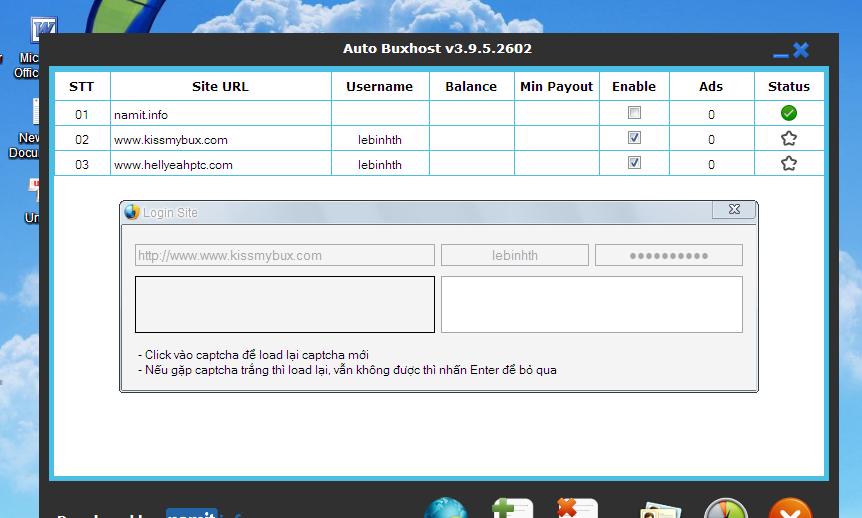Click the Min Payout column header
The width and height of the screenshot is (862, 518).
click(x=556, y=86)
